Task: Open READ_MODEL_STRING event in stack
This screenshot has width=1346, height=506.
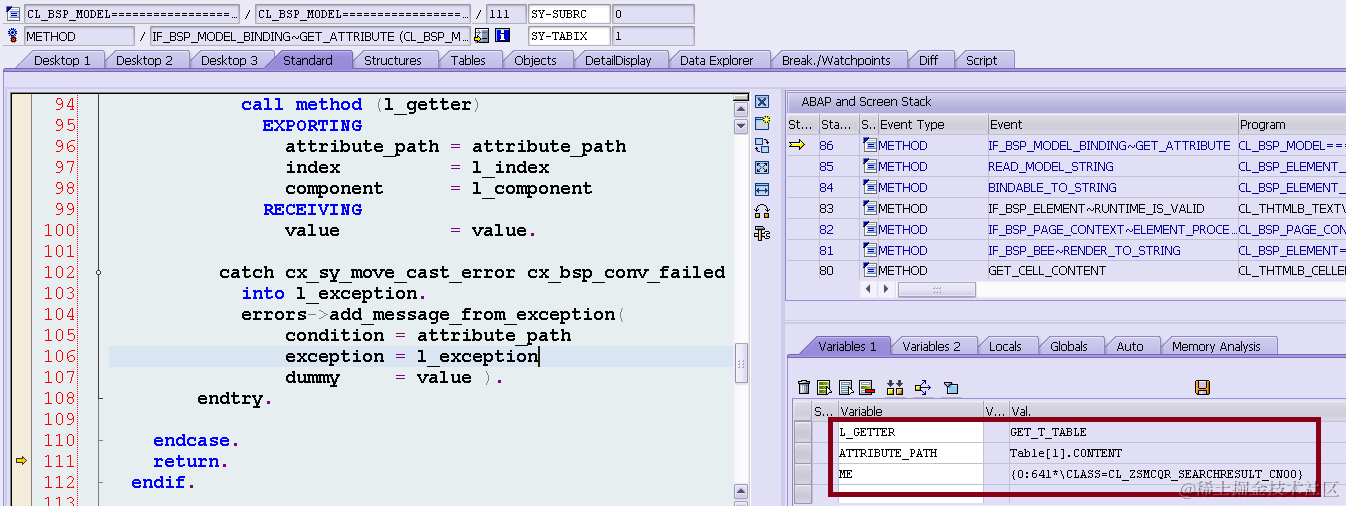Action: 1051,166
